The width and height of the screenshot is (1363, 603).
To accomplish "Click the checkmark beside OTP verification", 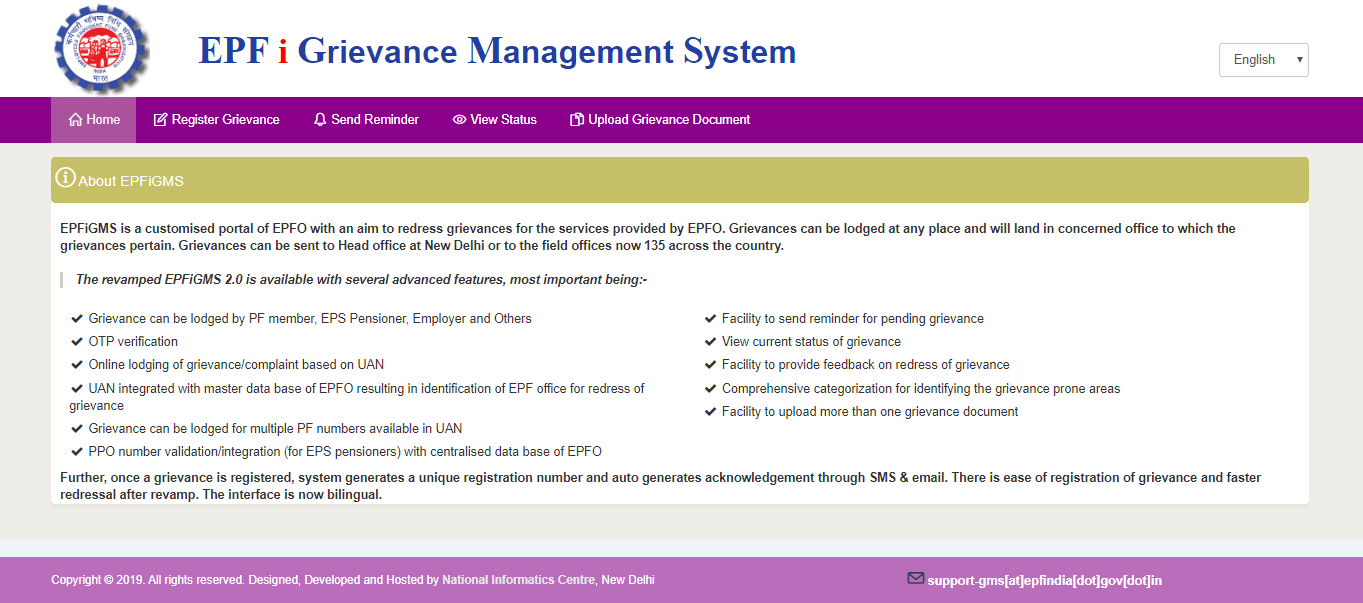I will [x=77, y=342].
